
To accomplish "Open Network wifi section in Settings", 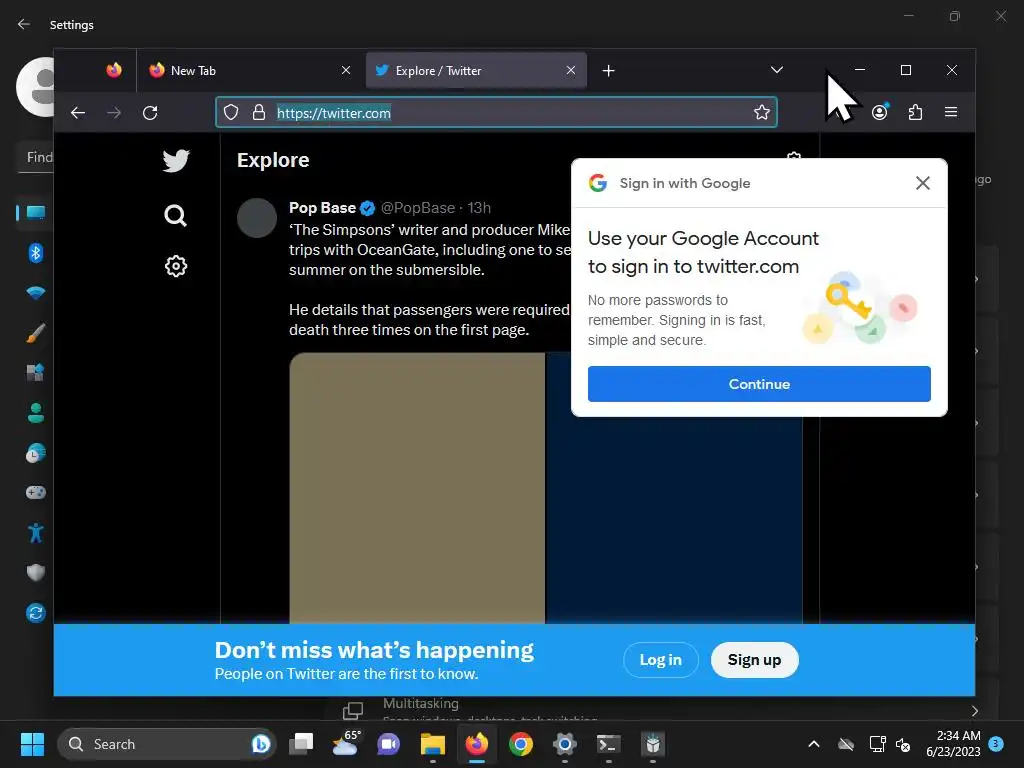I will pos(35,293).
